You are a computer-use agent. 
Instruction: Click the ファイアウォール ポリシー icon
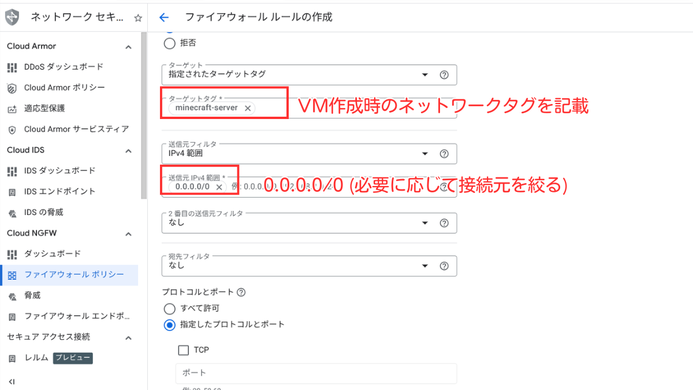(12, 275)
